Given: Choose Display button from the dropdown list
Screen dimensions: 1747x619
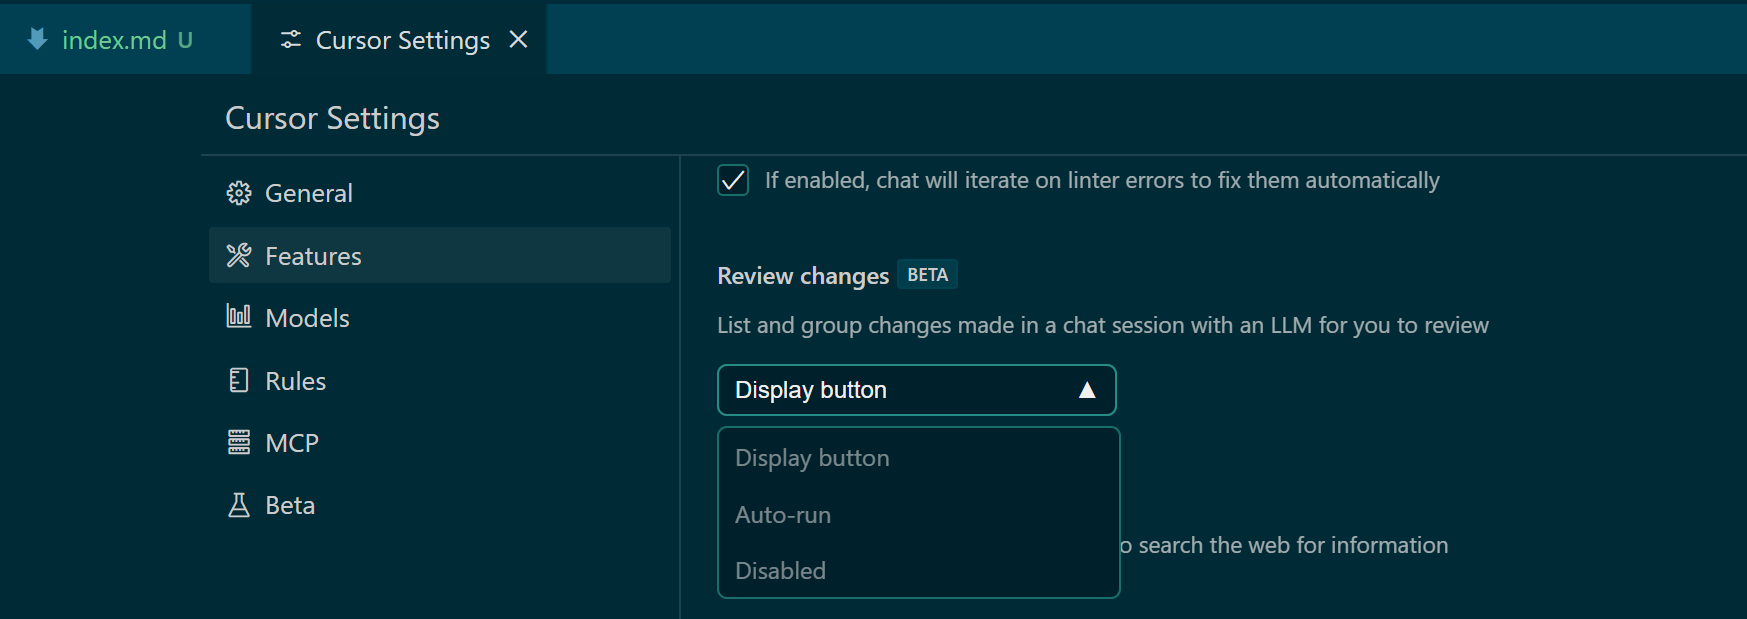Looking at the screenshot, I should pyautogui.click(x=918, y=458).
